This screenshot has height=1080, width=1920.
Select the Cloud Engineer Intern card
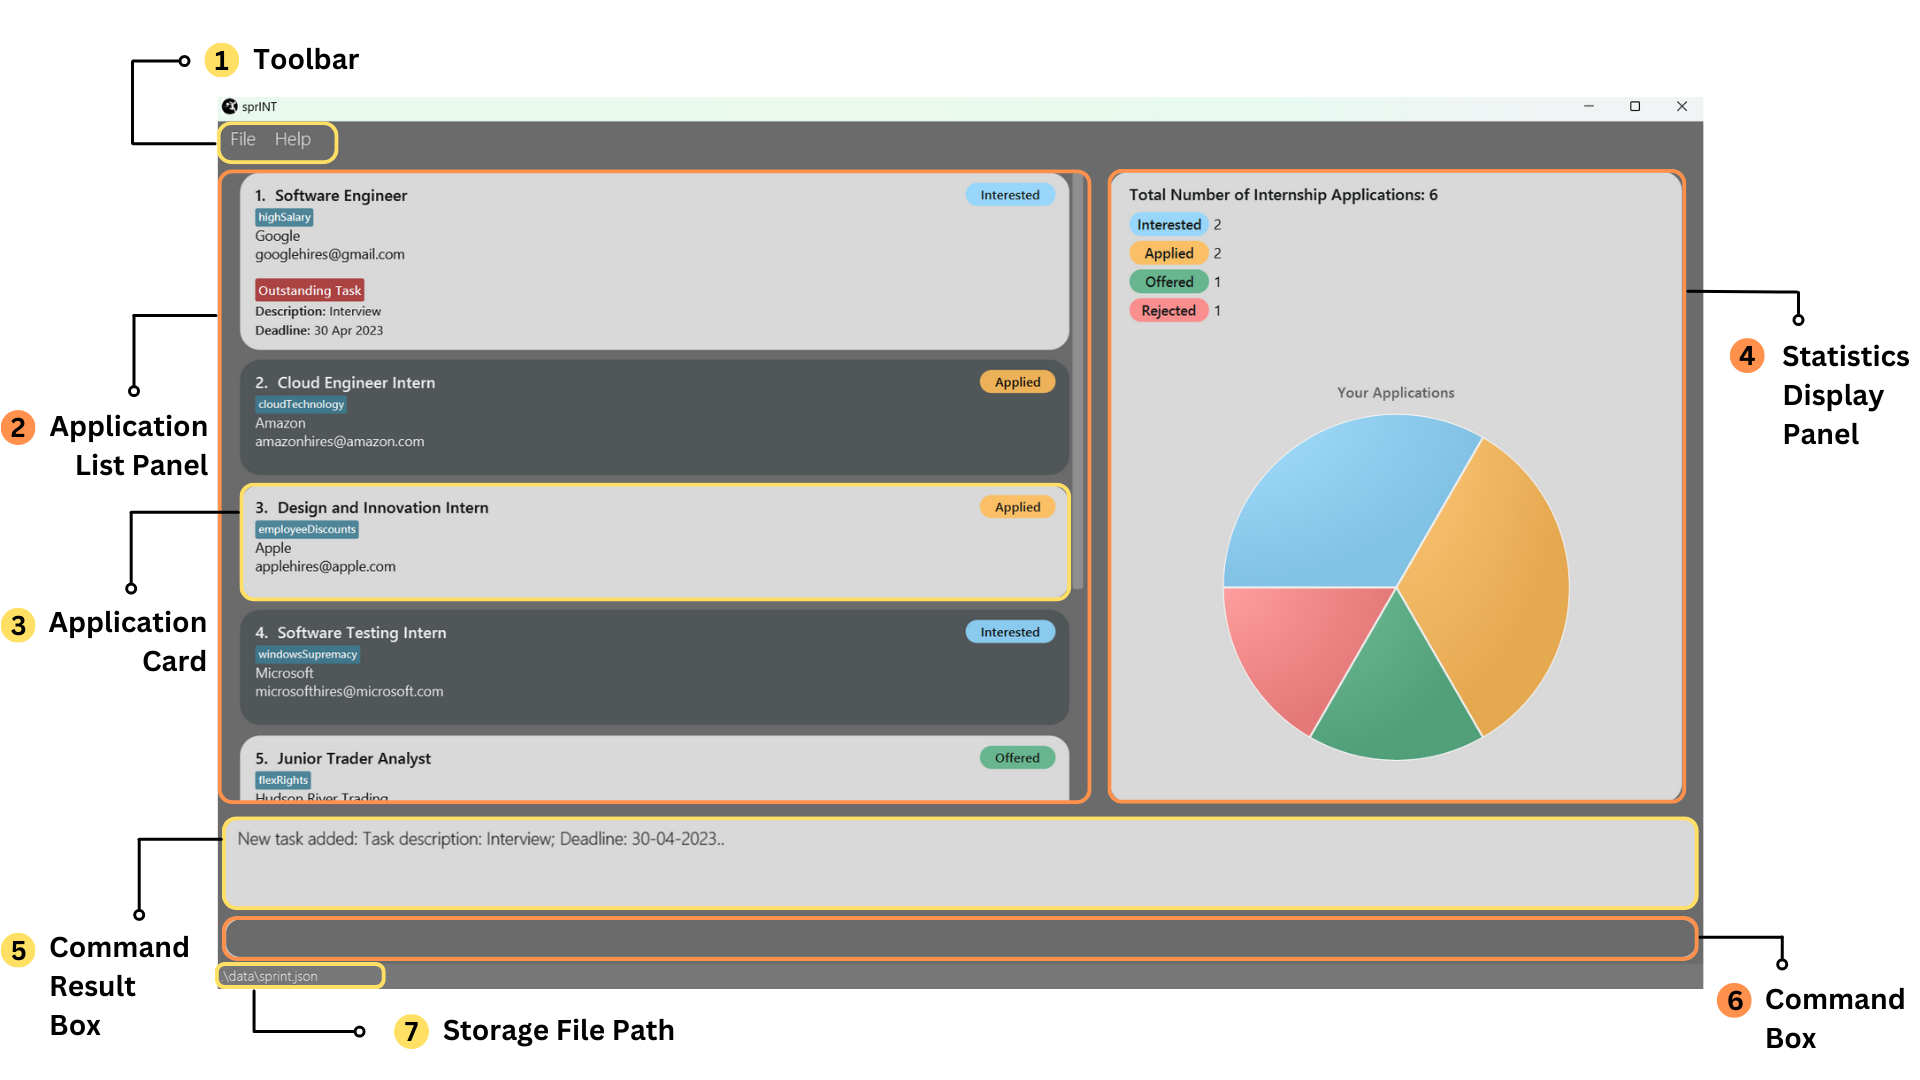click(x=654, y=417)
